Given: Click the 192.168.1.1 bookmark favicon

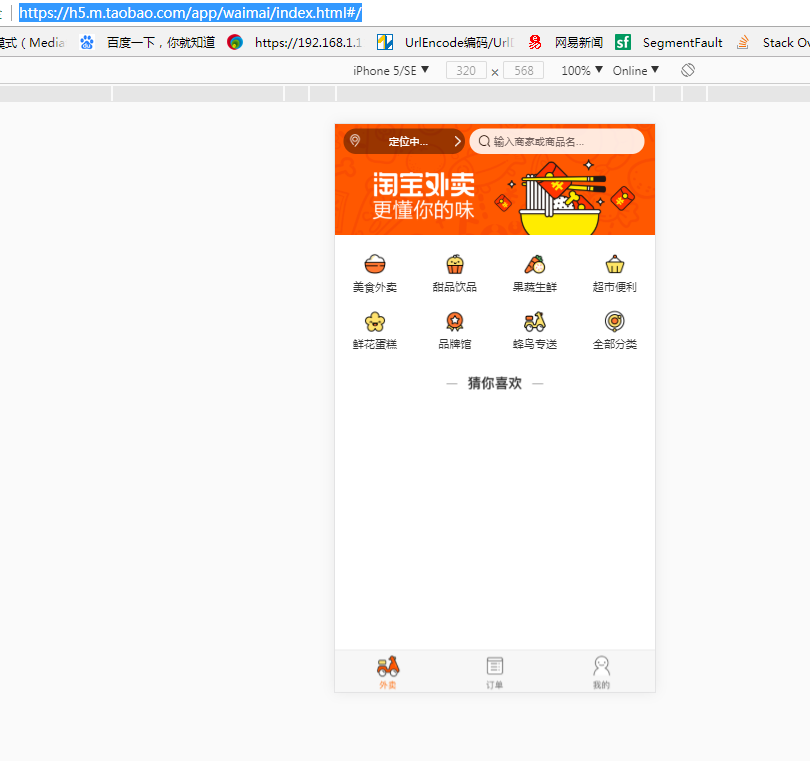Looking at the screenshot, I should click(235, 42).
